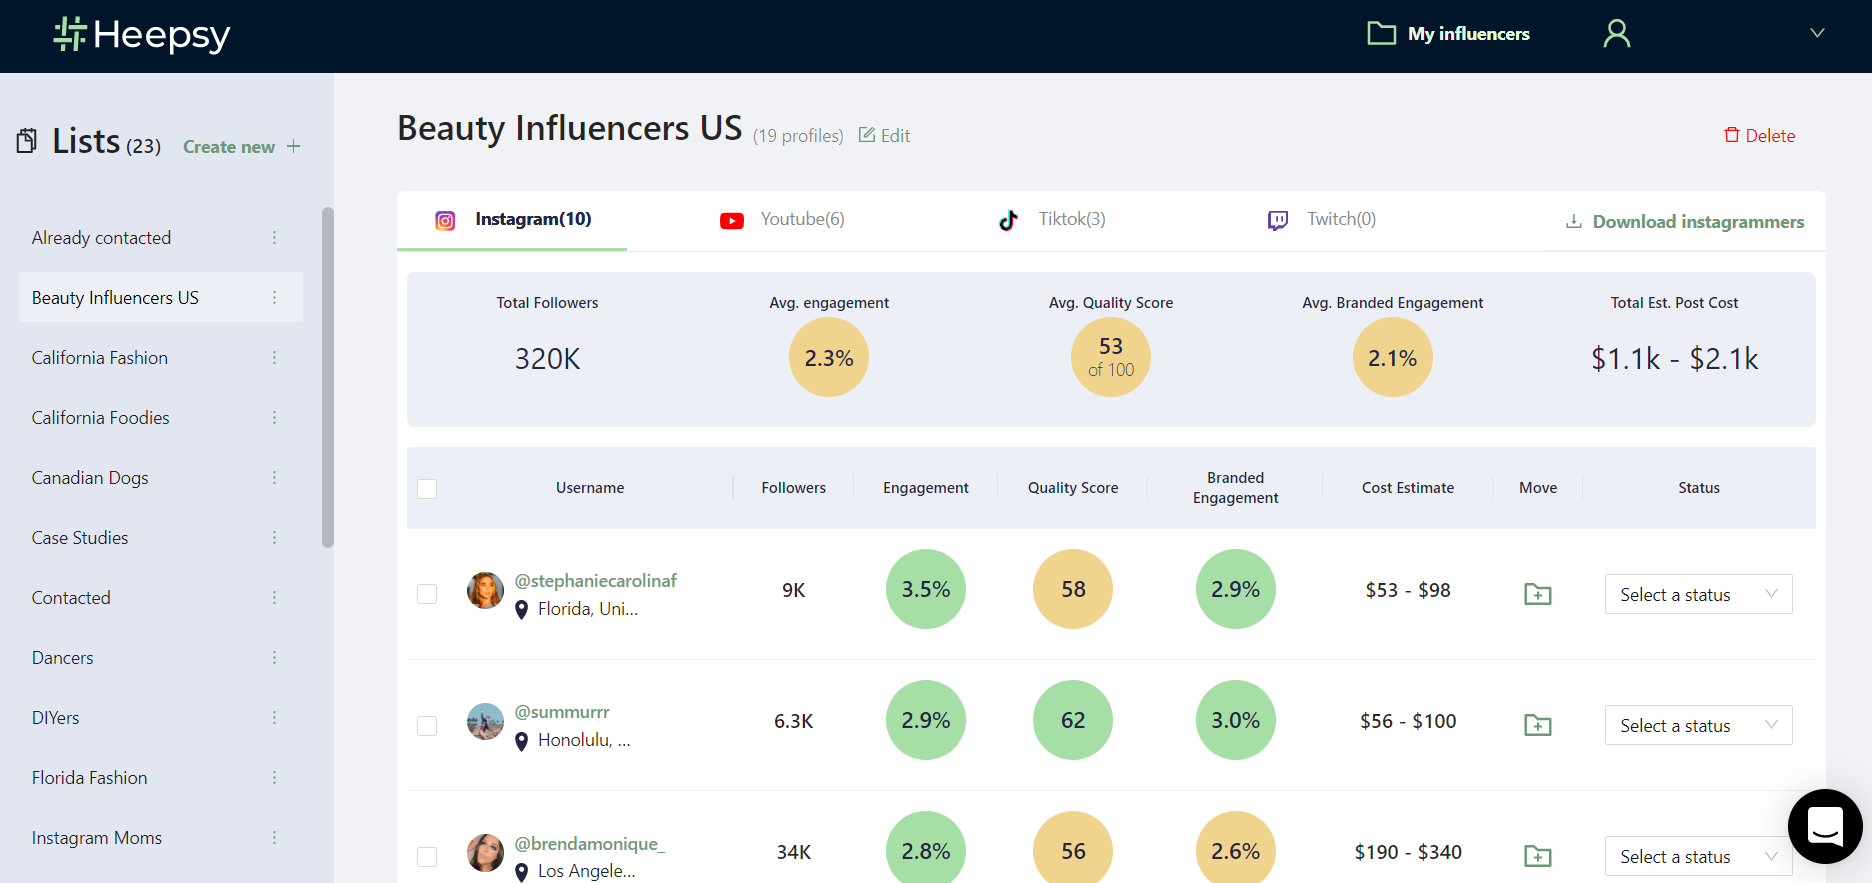Image resolution: width=1872 pixels, height=883 pixels.
Task: Delete the Beauty Influencers US list
Action: [x=1759, y=136]
